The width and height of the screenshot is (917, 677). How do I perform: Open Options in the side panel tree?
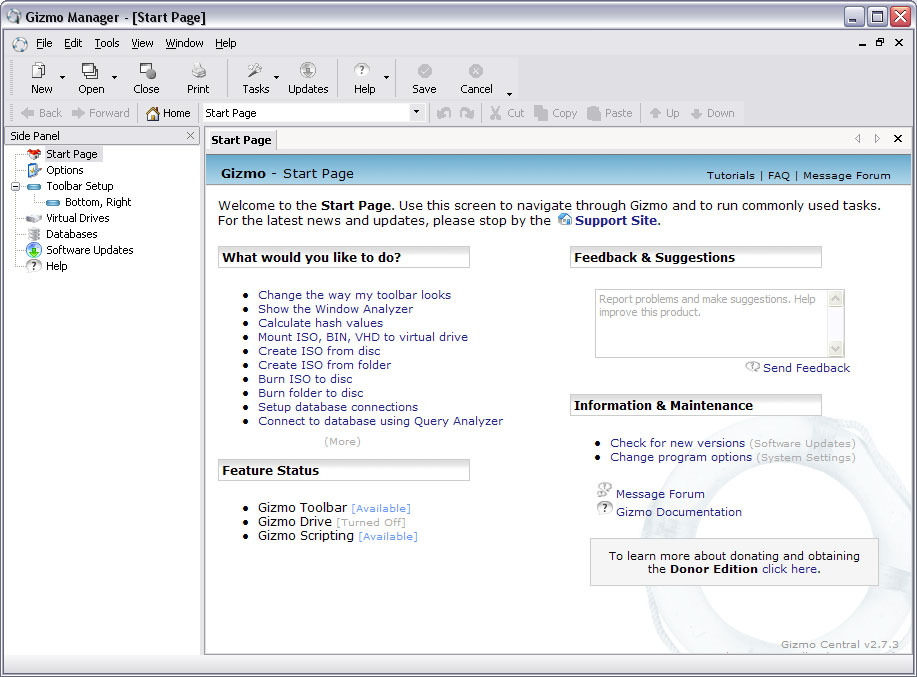point(64,170)
